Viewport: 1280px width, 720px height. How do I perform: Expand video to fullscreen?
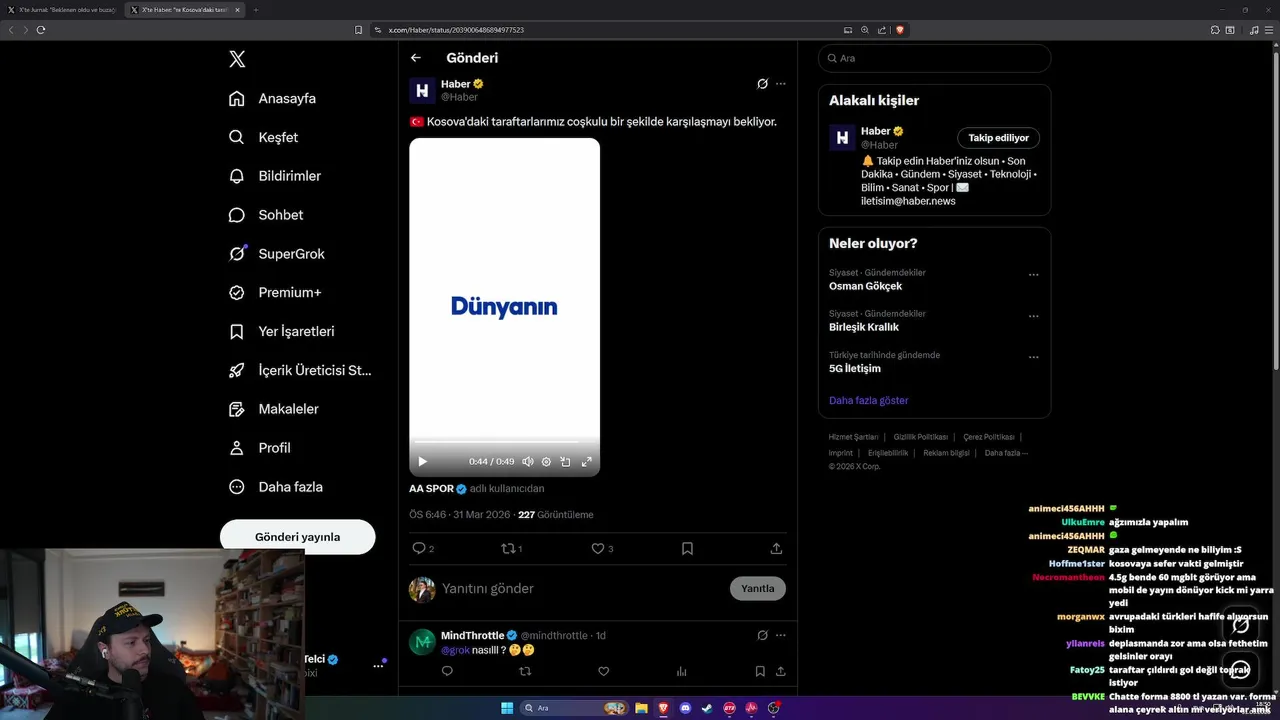point(587,462)
